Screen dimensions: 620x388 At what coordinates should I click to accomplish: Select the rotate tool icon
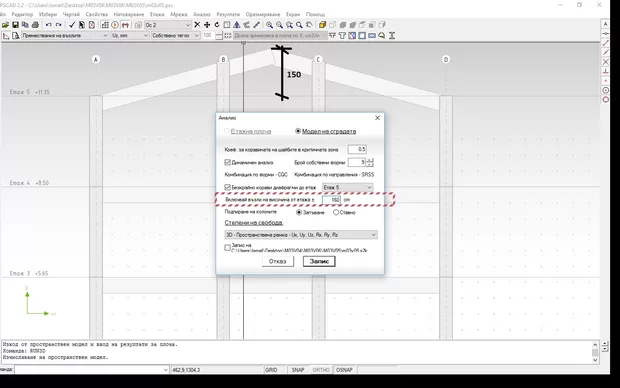217,25
